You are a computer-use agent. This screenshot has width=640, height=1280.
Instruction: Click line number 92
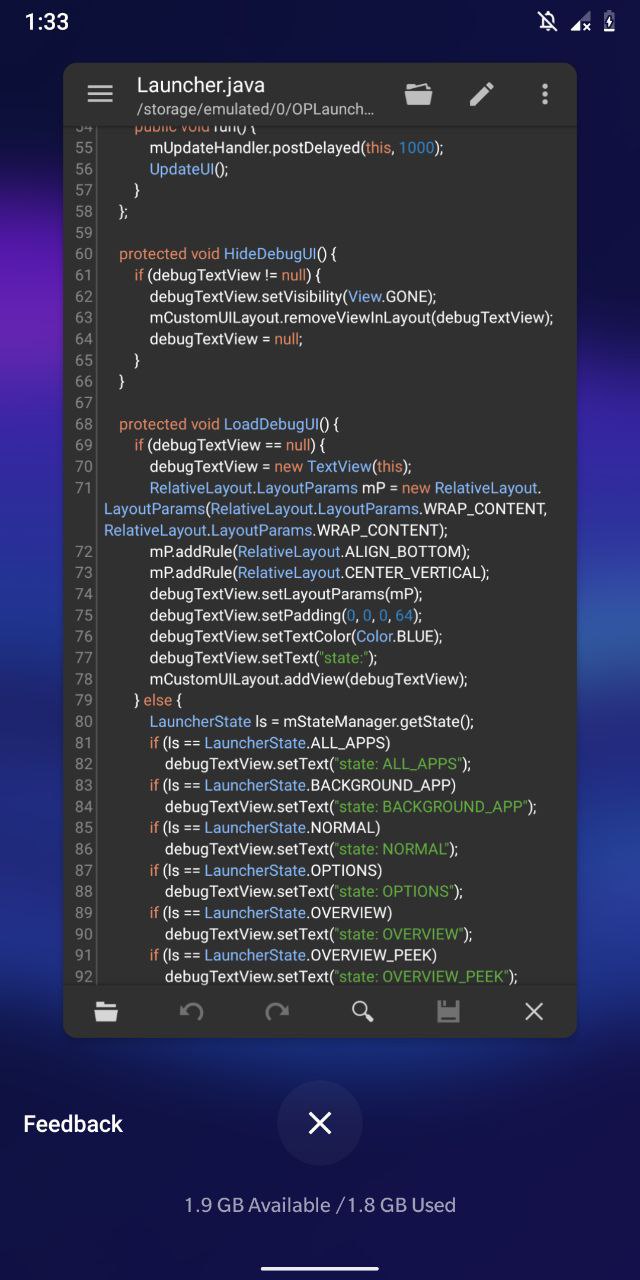click(83, 976)
